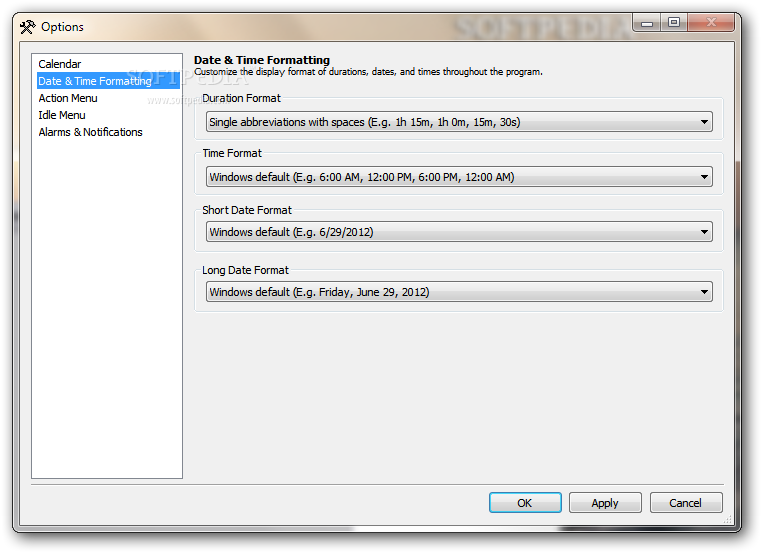762x553 pixels.
Task: Click the 'Long Date Format' group label
Action: 245,270
